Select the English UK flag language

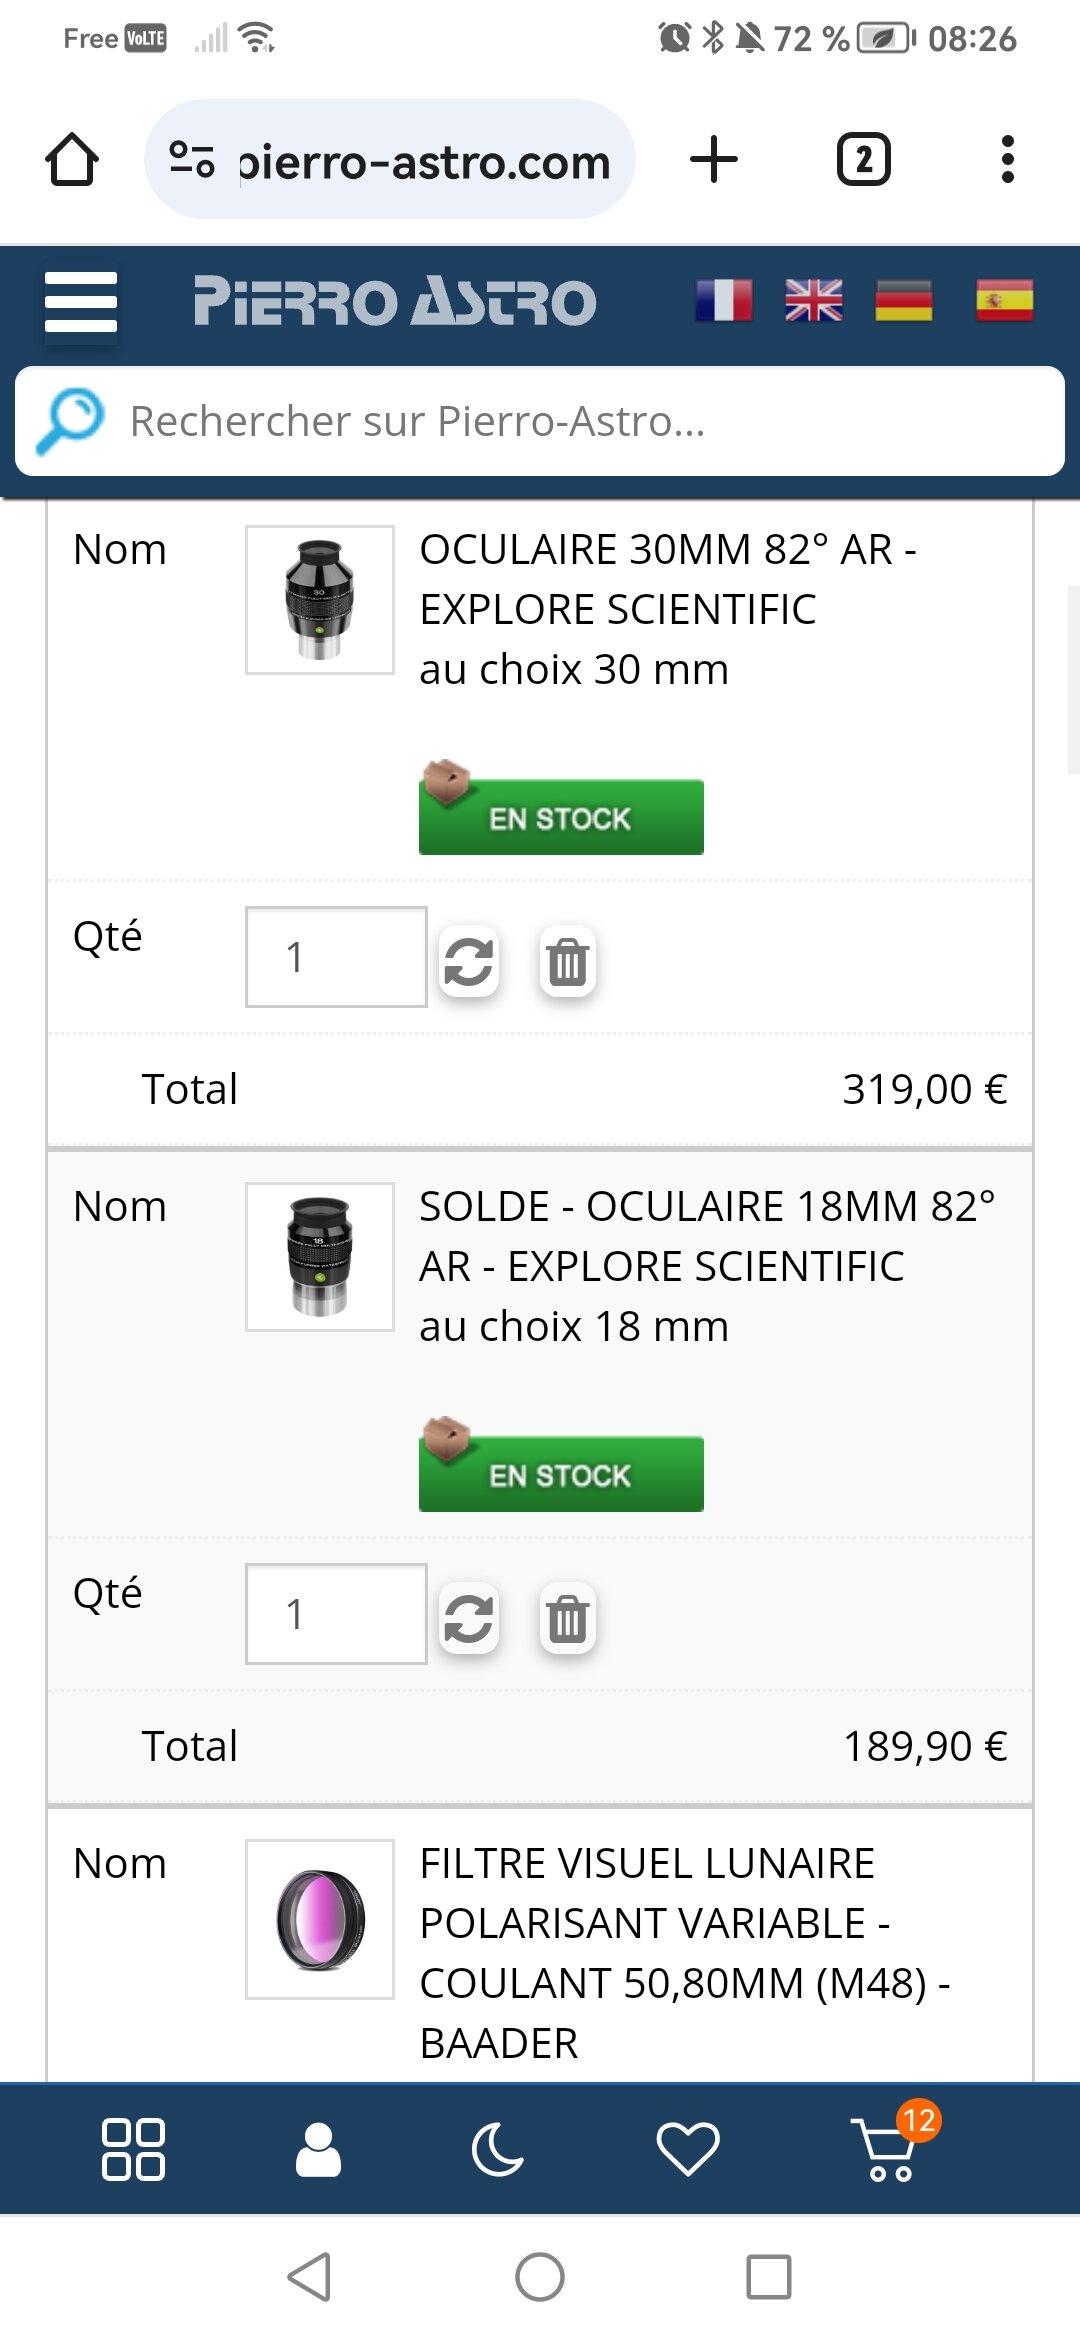814,300
